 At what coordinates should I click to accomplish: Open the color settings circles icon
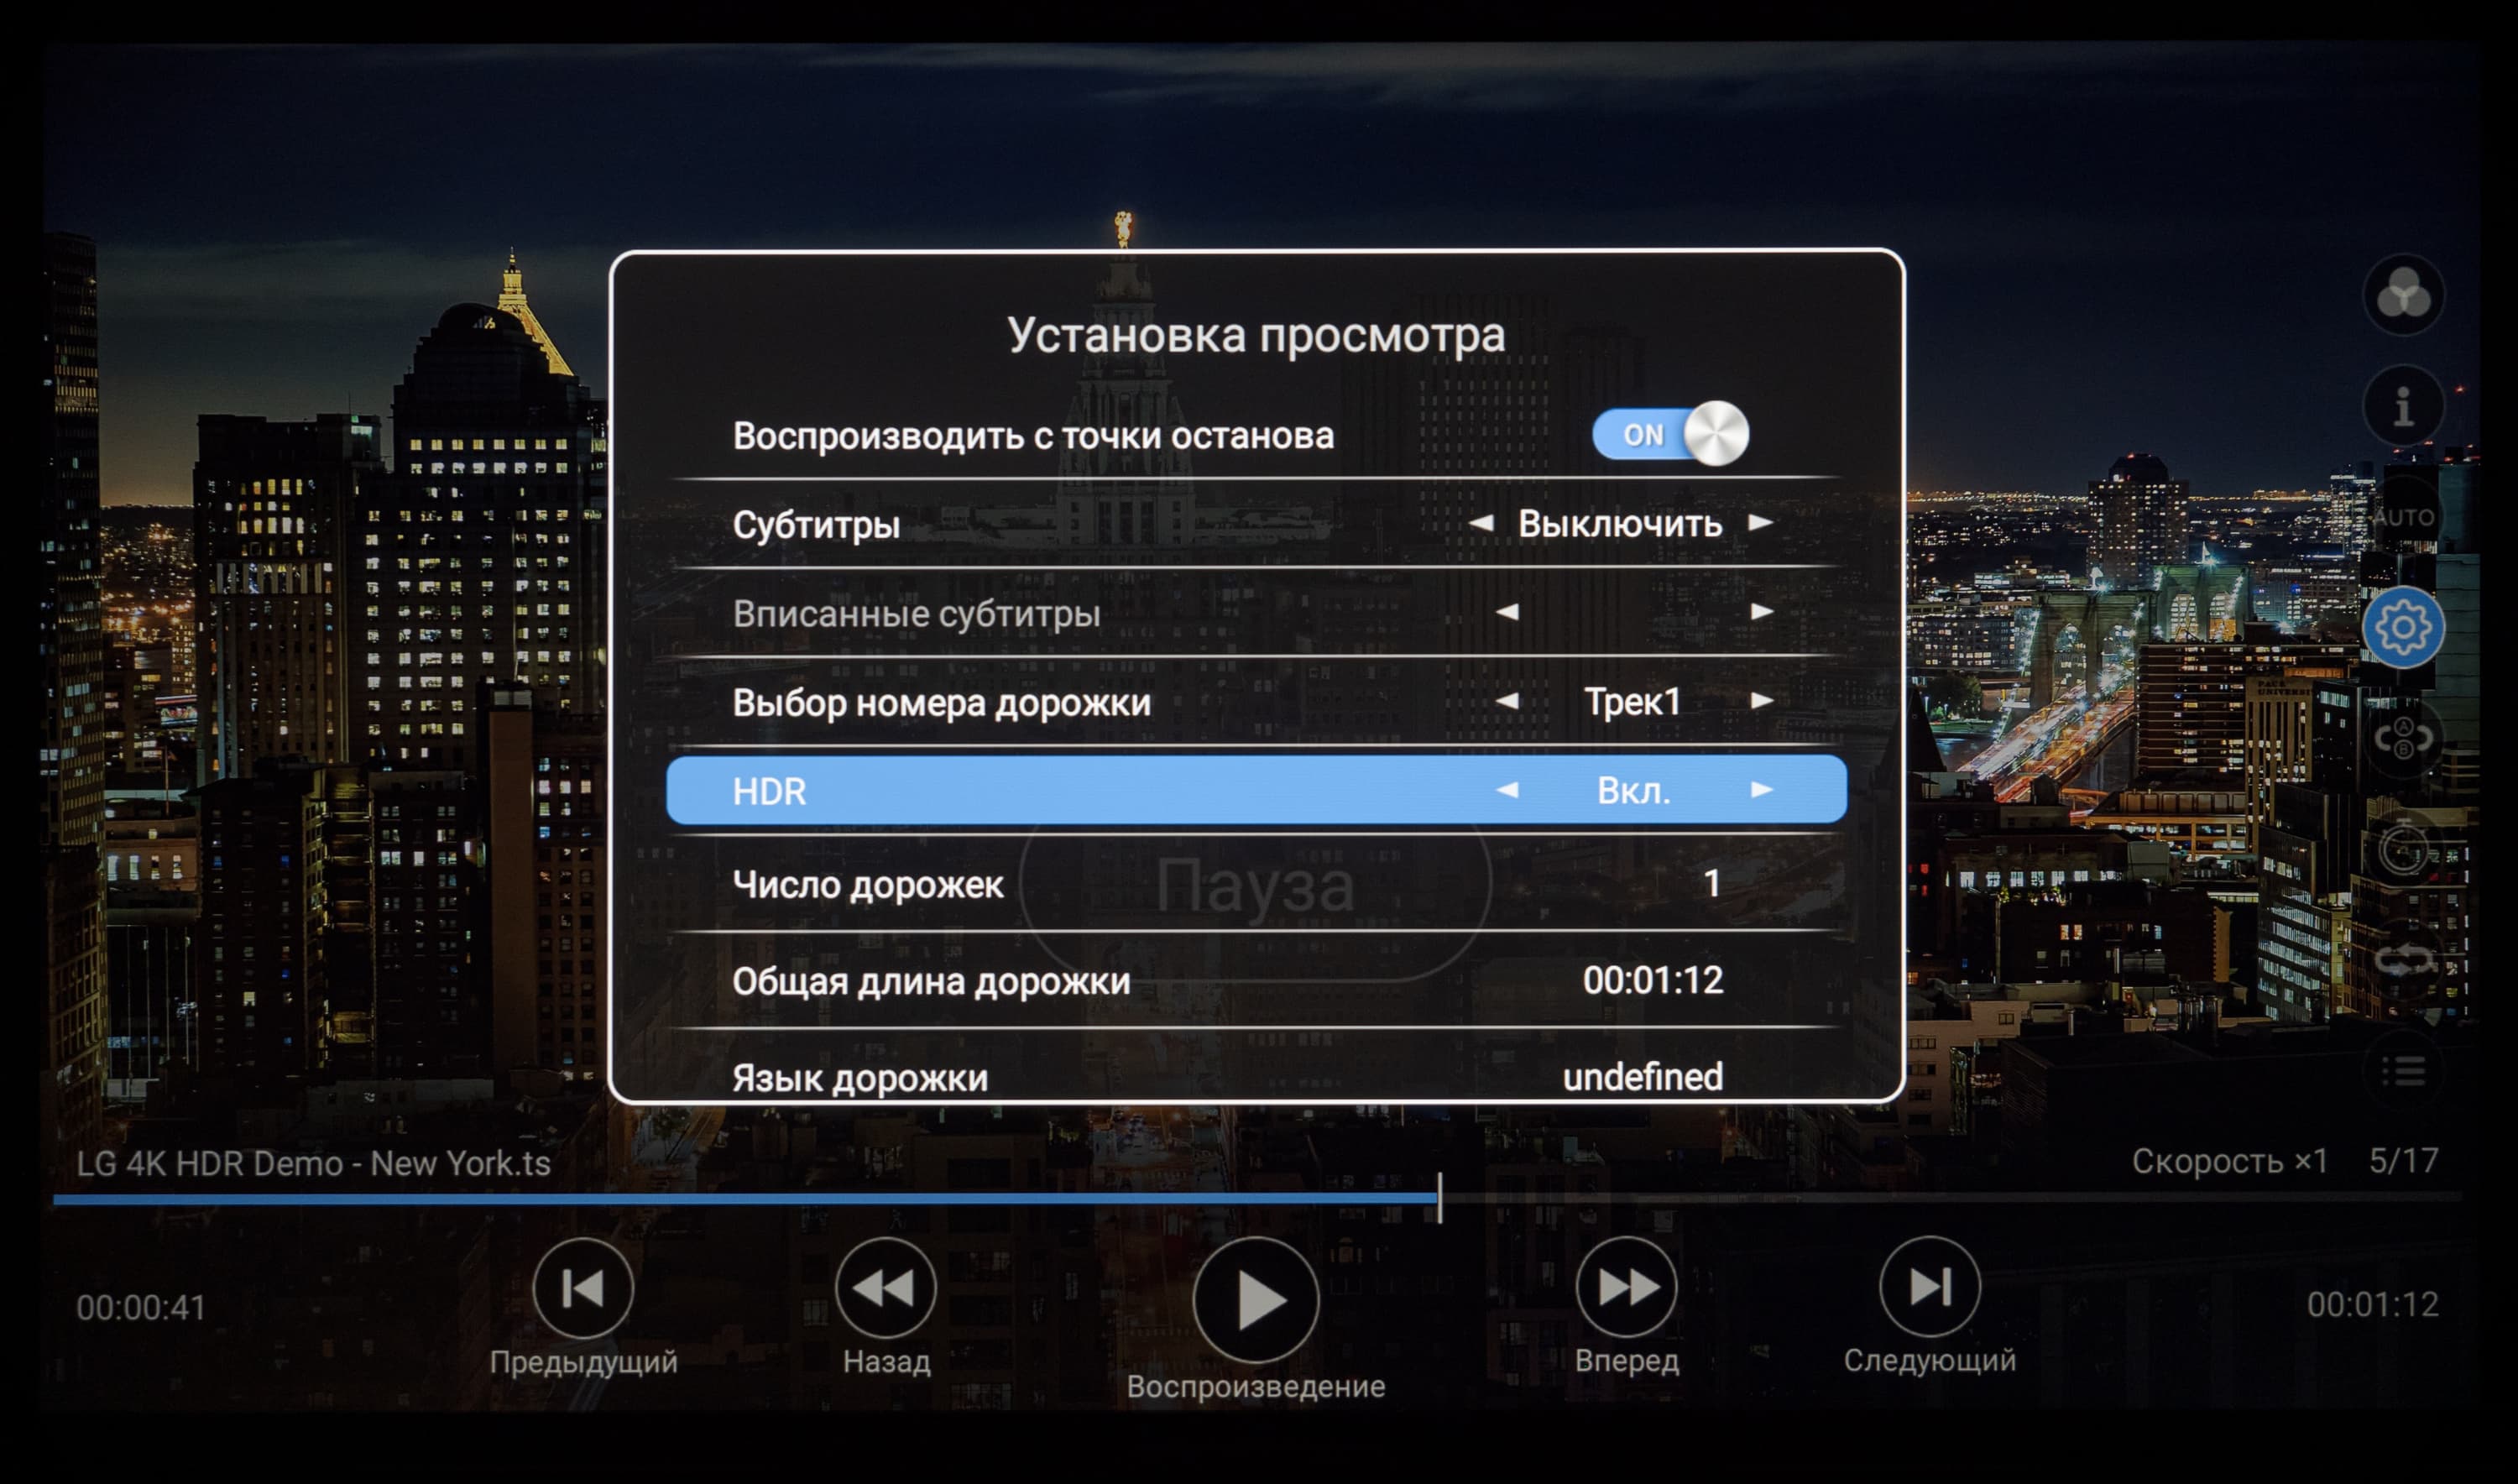click(2403, 295)
